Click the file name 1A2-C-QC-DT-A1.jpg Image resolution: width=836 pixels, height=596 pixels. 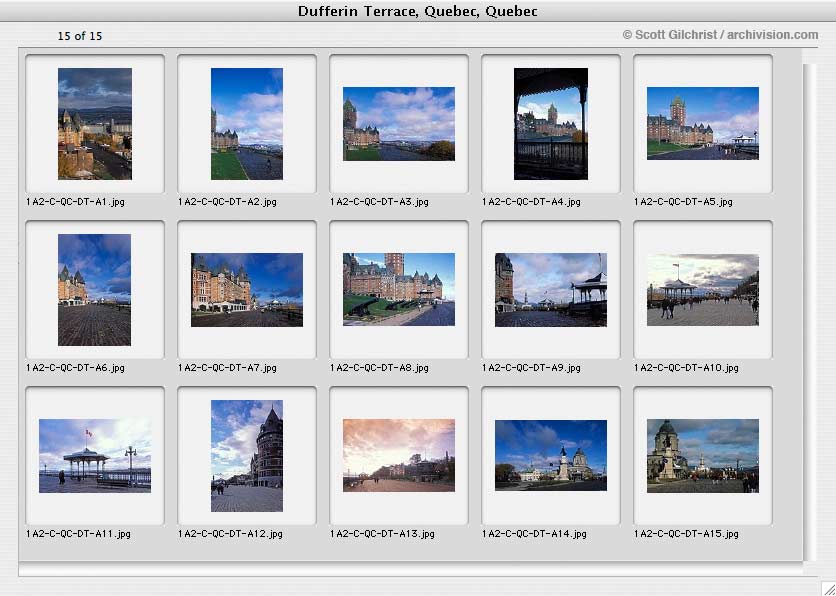tap(75, 202)
